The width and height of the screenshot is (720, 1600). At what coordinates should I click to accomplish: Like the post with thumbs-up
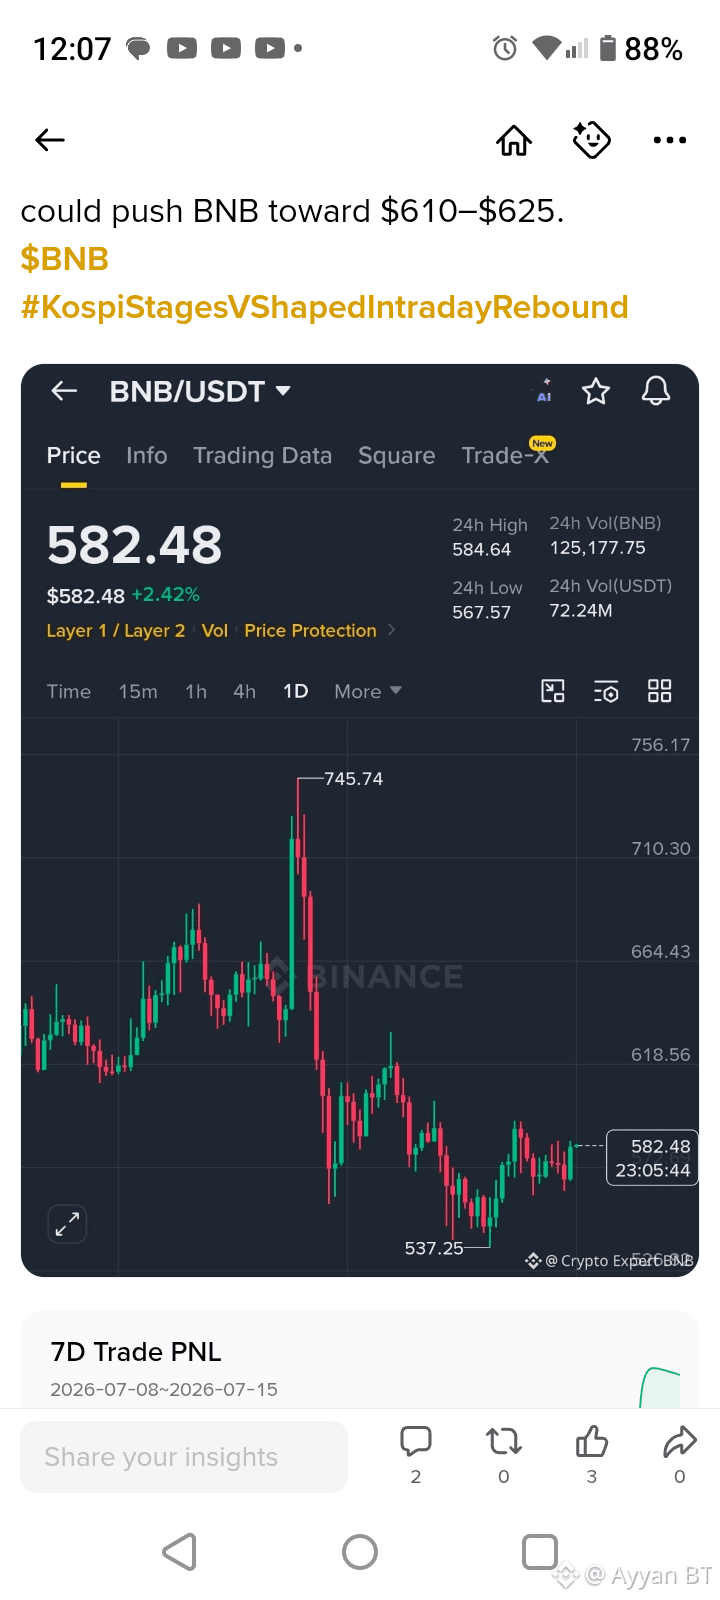592,1441
